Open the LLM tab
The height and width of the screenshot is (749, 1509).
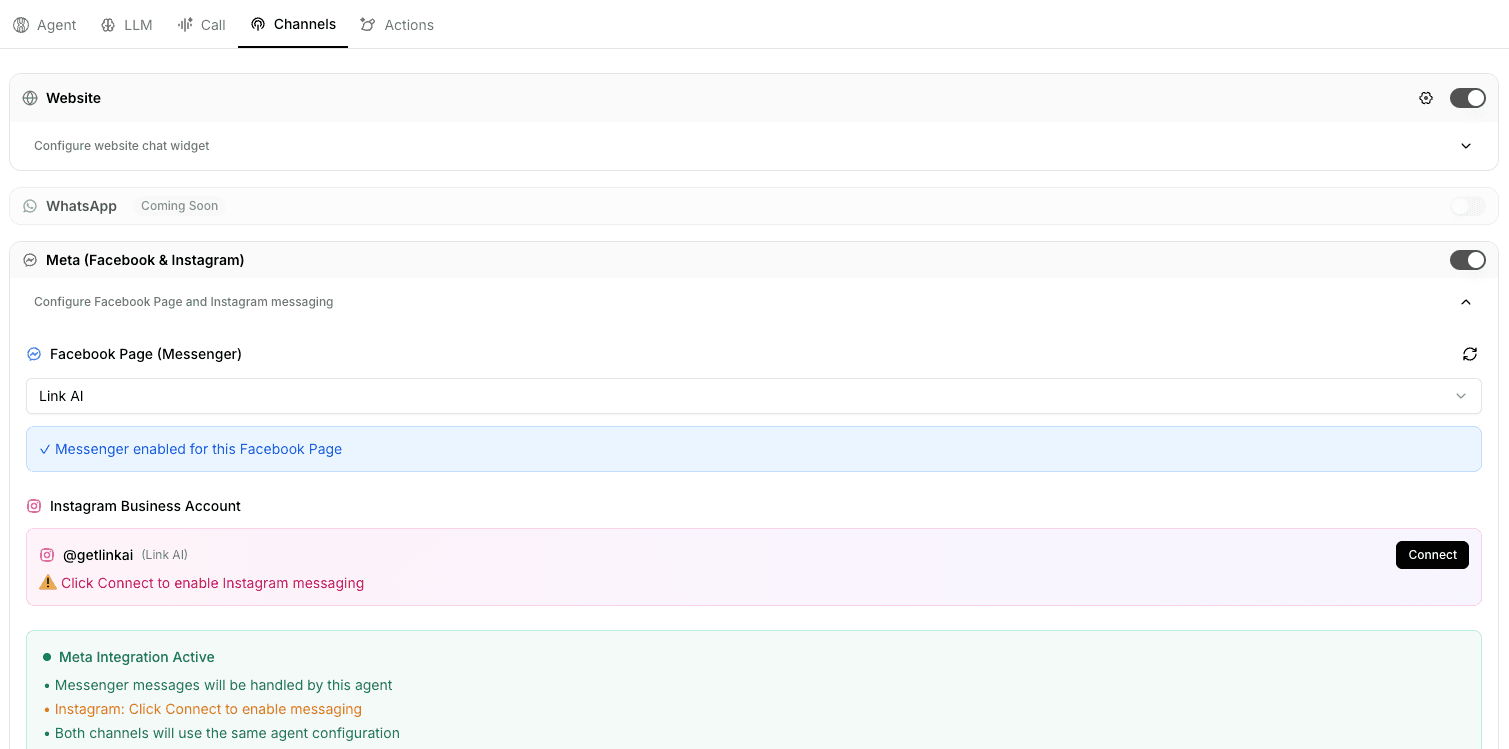(127, 25)
